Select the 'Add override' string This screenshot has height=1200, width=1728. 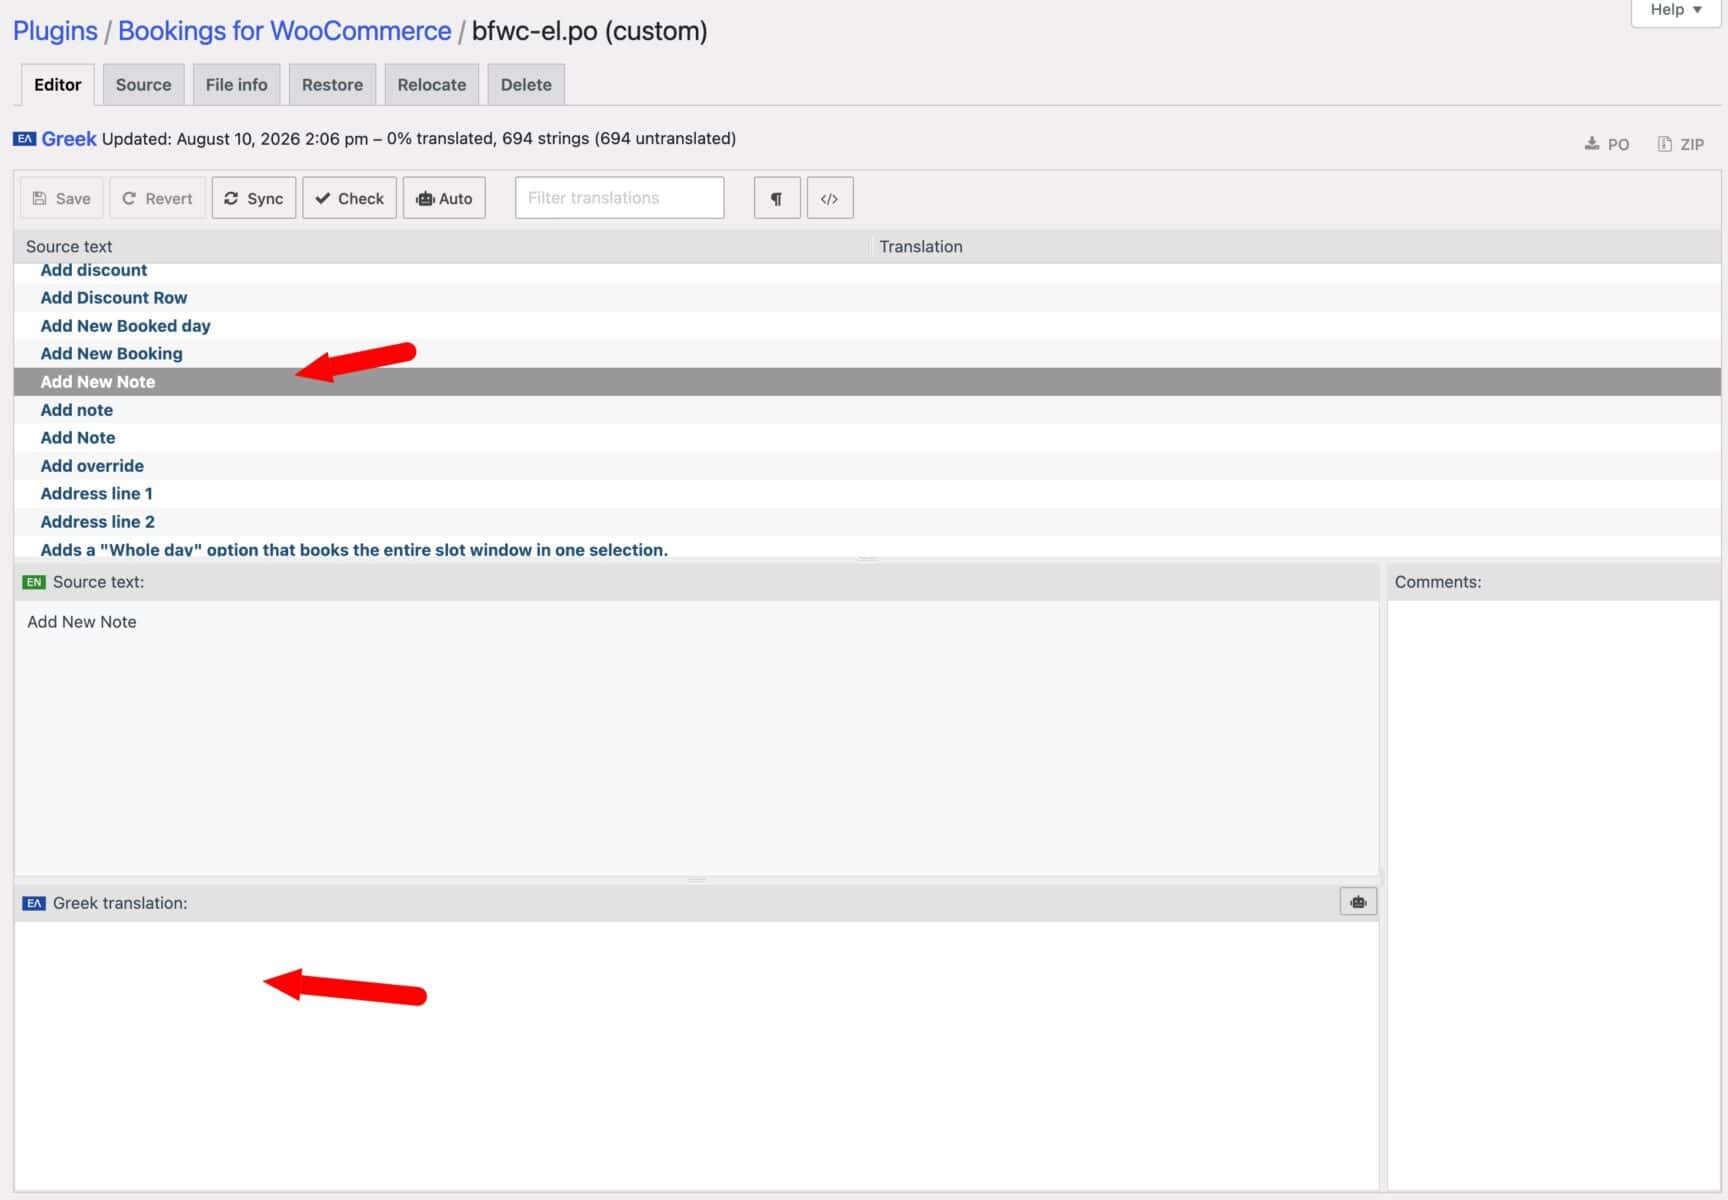(867, 466)
